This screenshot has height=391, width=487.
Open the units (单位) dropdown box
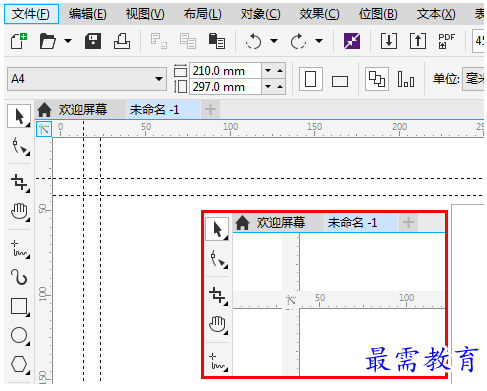473,79
